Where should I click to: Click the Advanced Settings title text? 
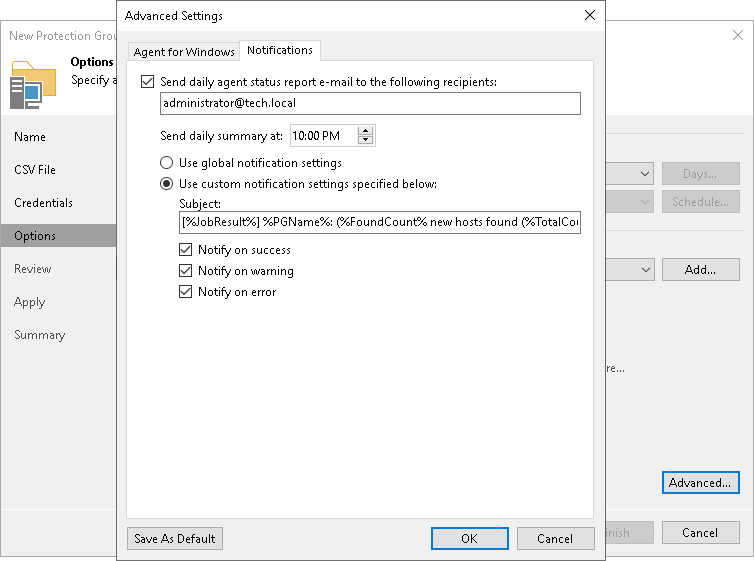(x=174, y=16)
